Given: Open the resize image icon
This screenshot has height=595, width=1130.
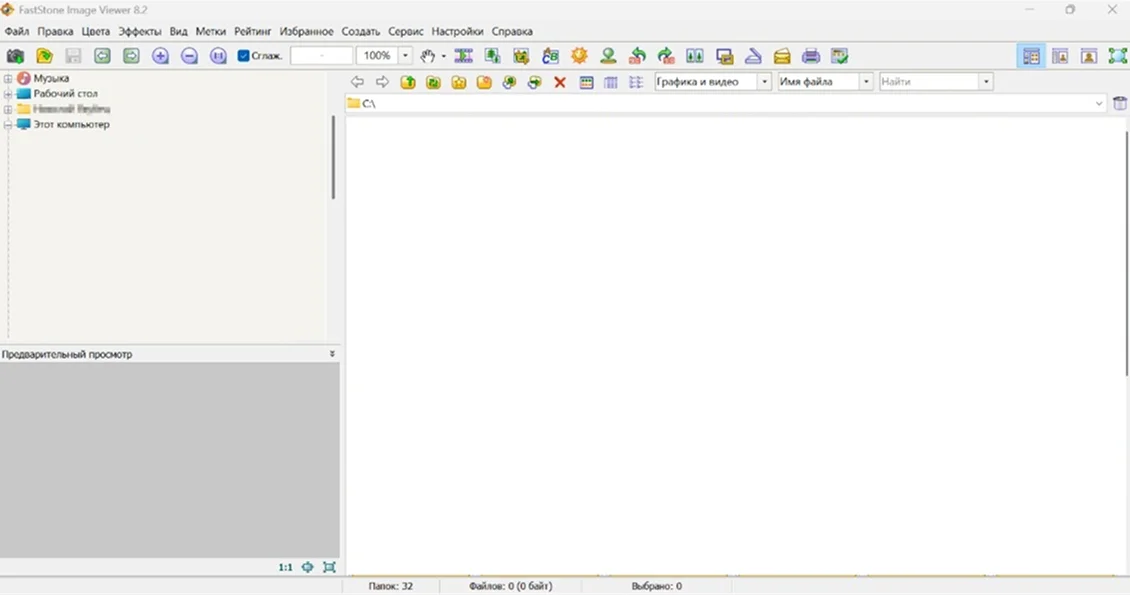Looking at the screenshot, I should (x=492, y=55).
